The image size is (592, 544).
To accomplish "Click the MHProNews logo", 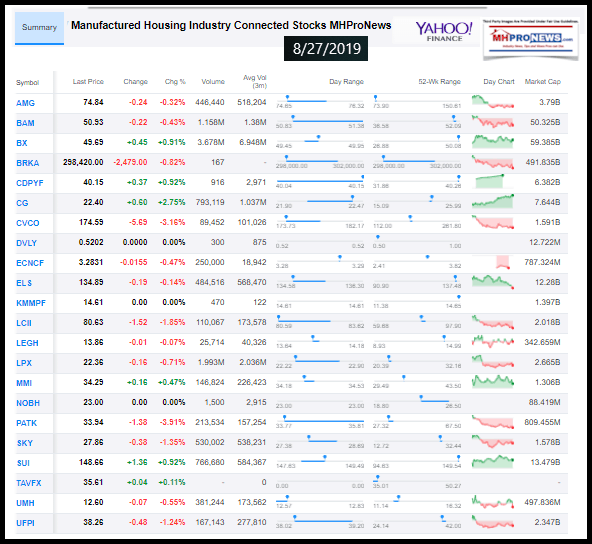I will tap(530, 38).
